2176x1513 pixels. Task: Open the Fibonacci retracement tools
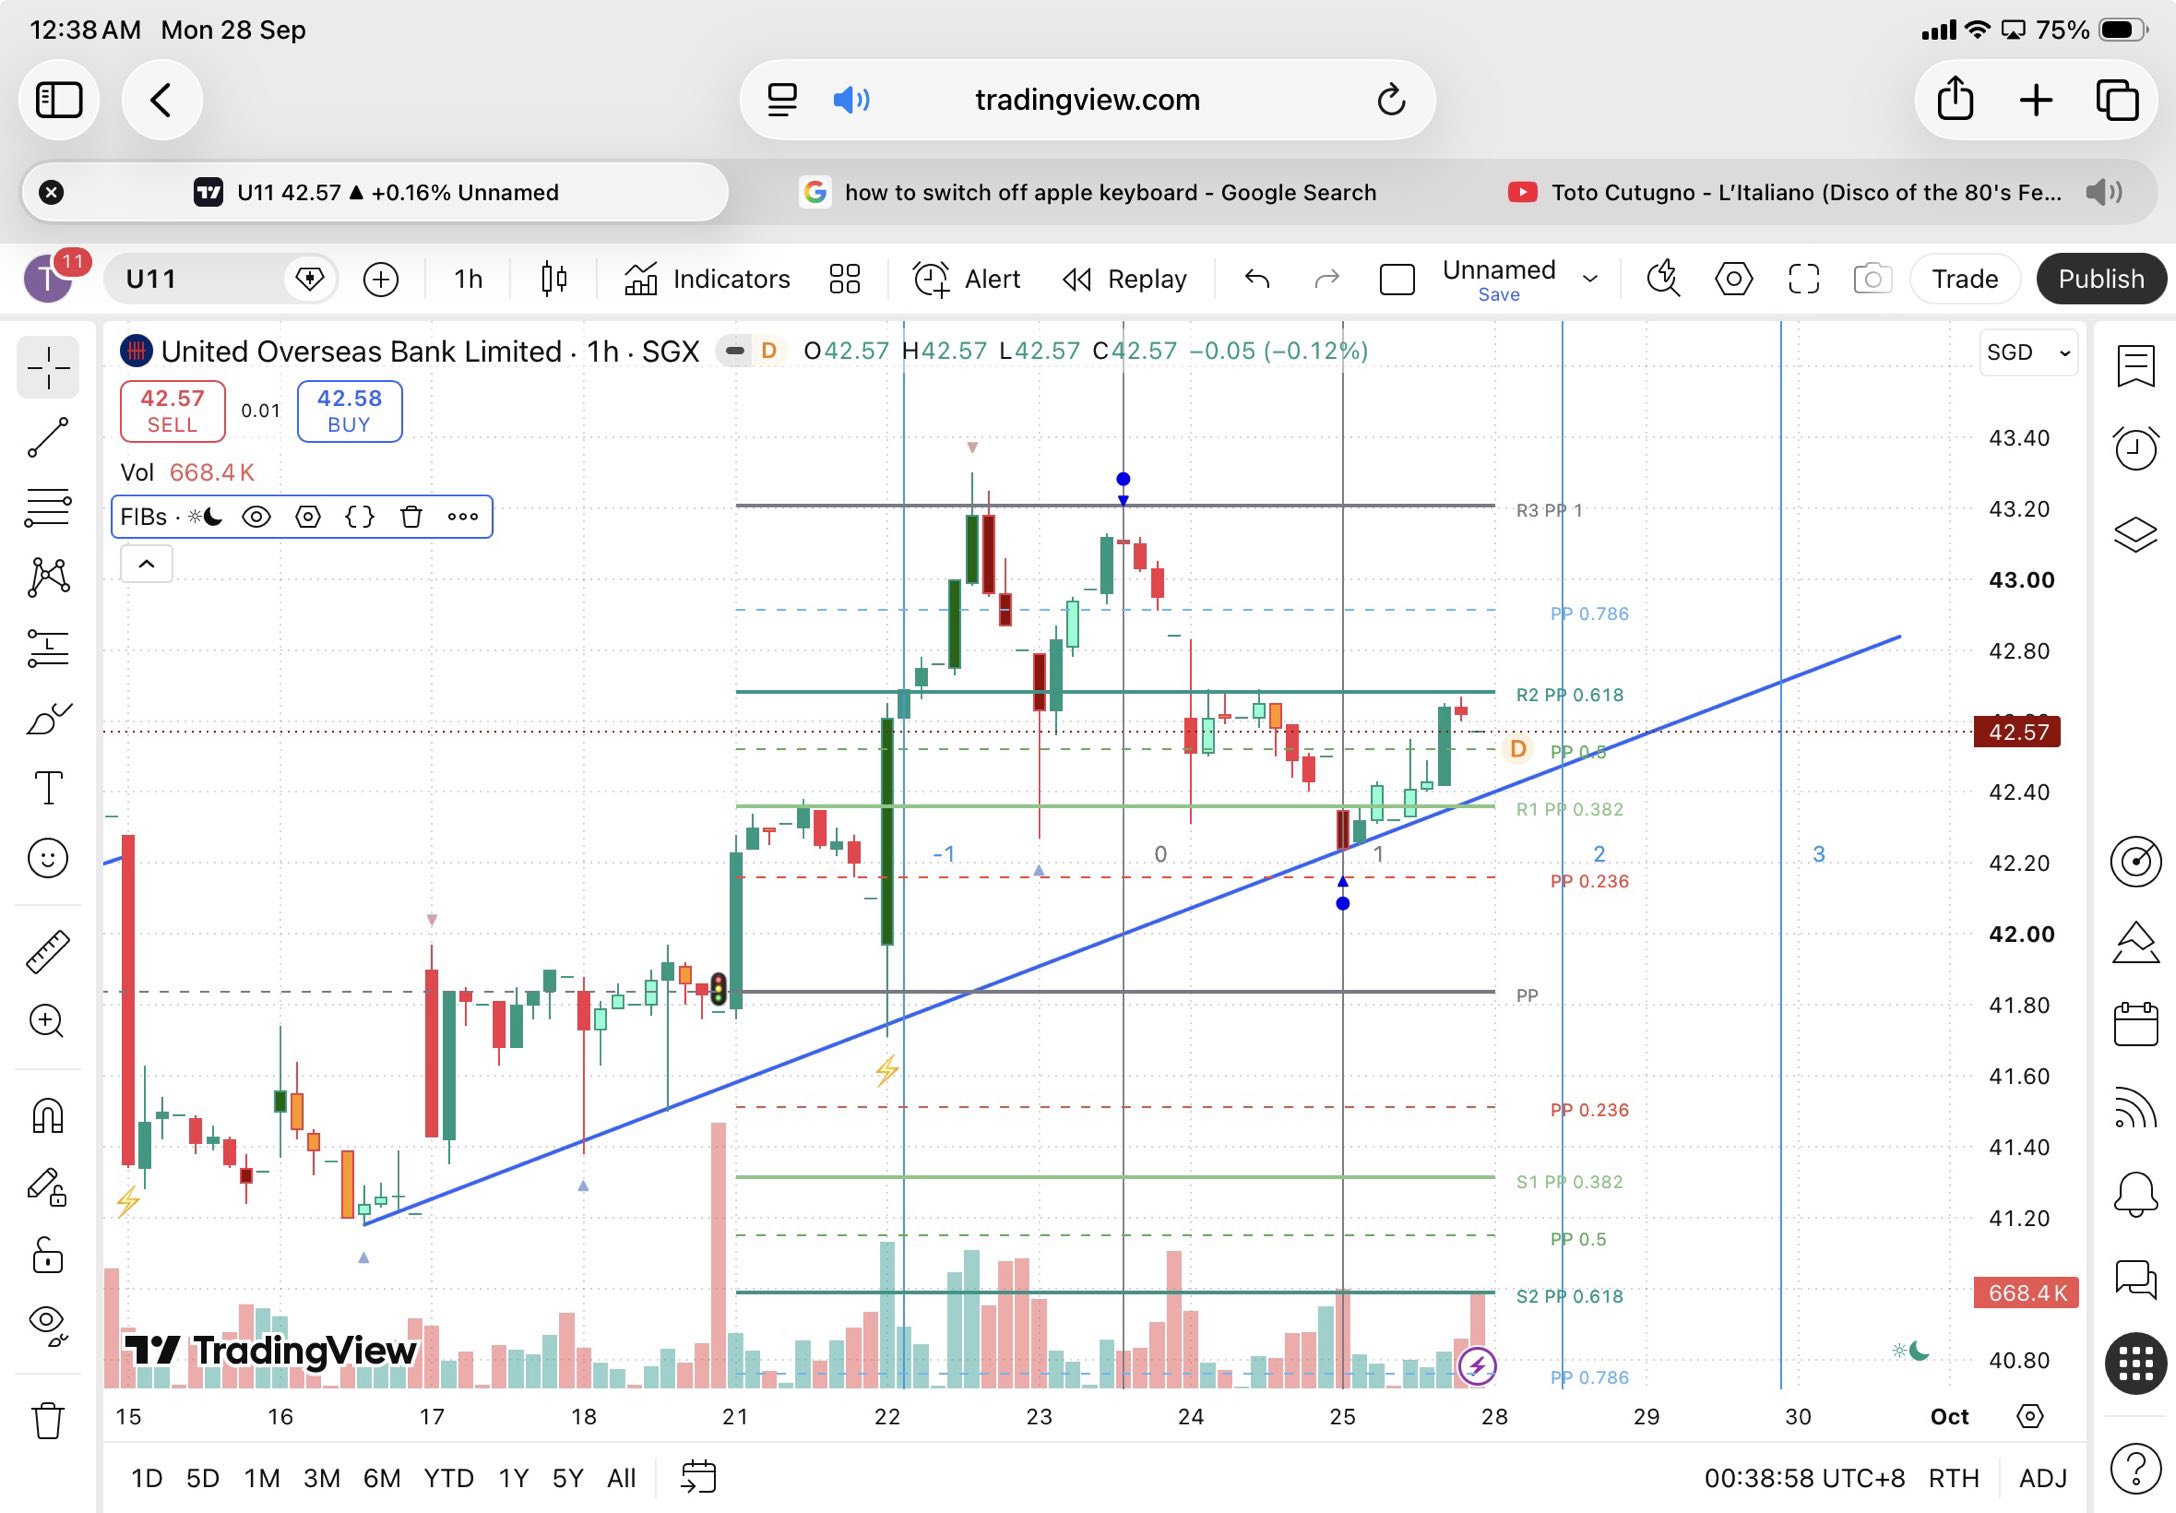pos(48,507)
